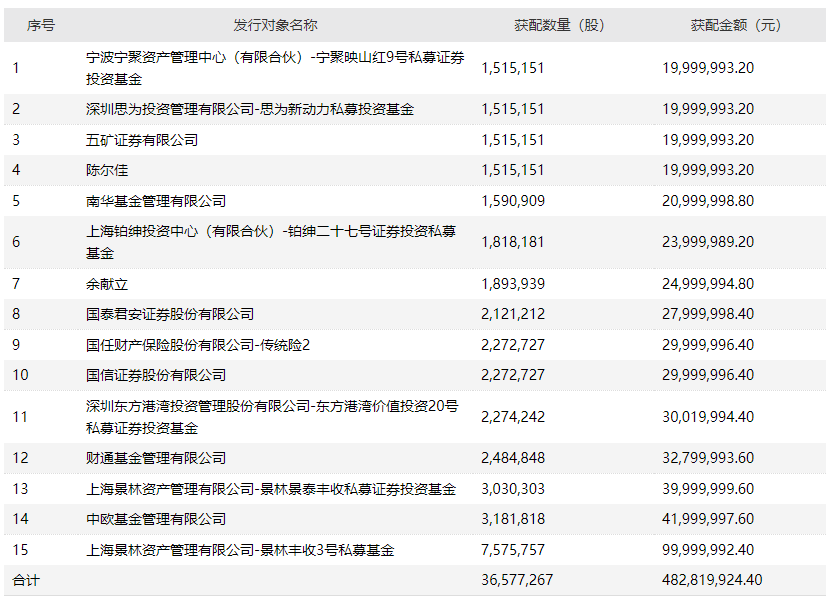Click the 获配金额（元） column header
The height and width of the screenshot is (606, 833).
tap(736, 25)
